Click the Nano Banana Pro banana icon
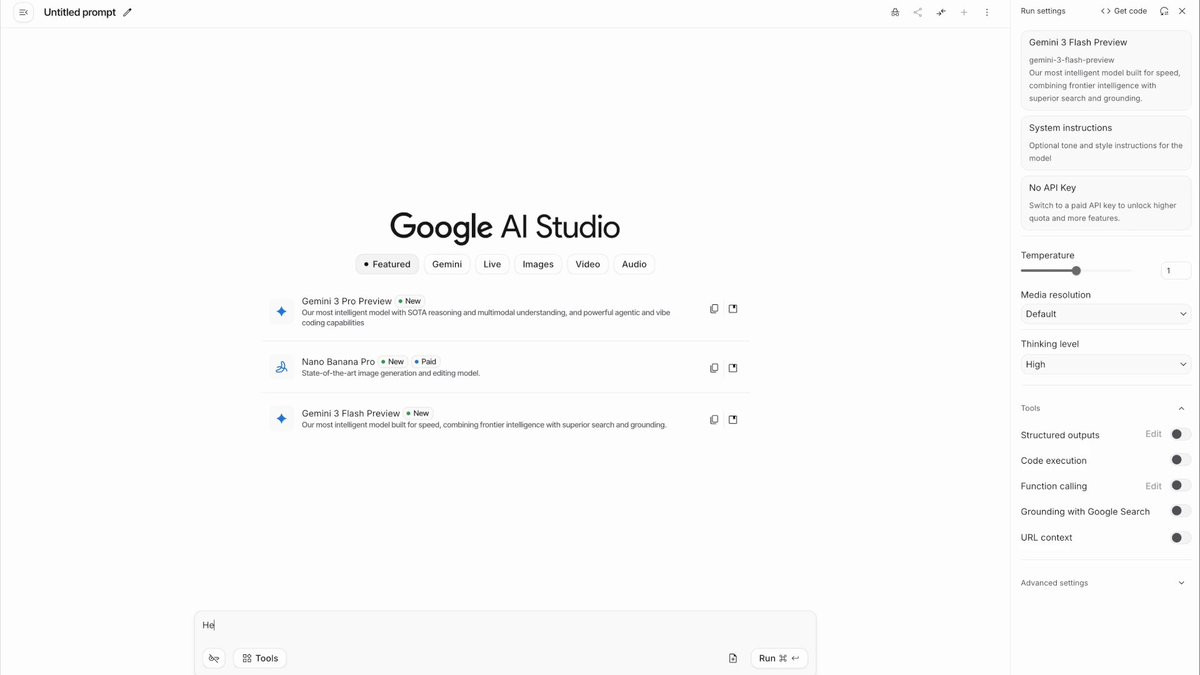1200x675 pixels. [281, 367]
